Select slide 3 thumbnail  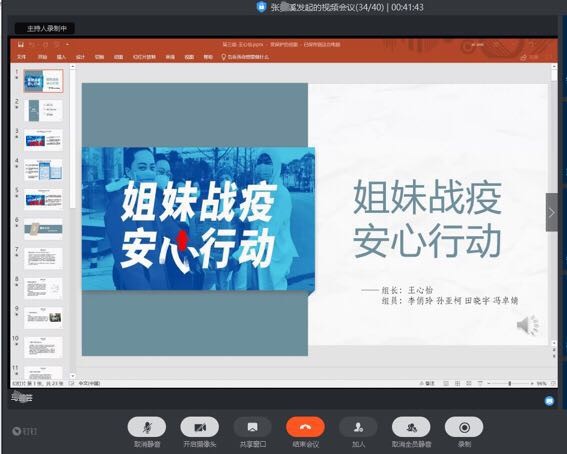[43, 140]
